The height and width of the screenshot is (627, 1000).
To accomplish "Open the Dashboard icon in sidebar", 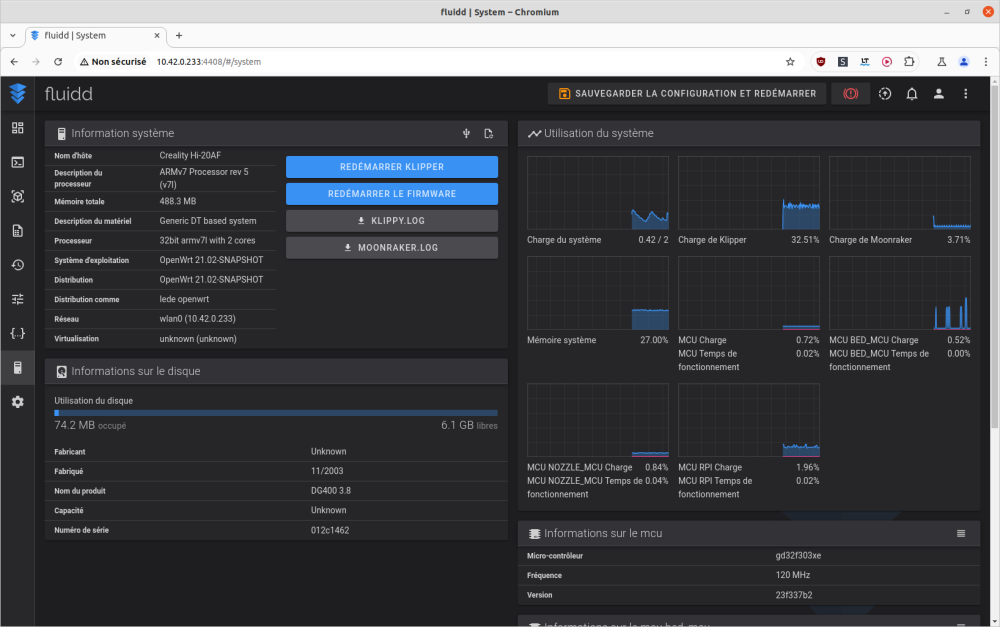I will point(17,128).
